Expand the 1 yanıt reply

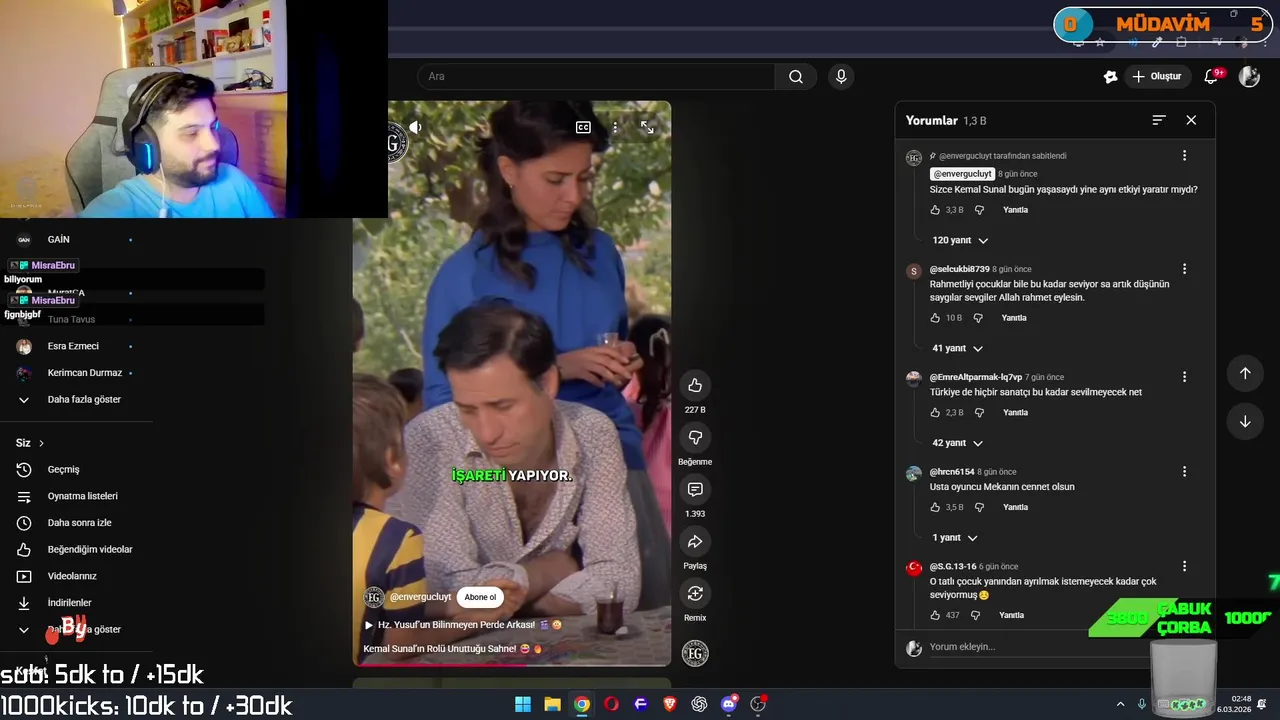(955, 538)
